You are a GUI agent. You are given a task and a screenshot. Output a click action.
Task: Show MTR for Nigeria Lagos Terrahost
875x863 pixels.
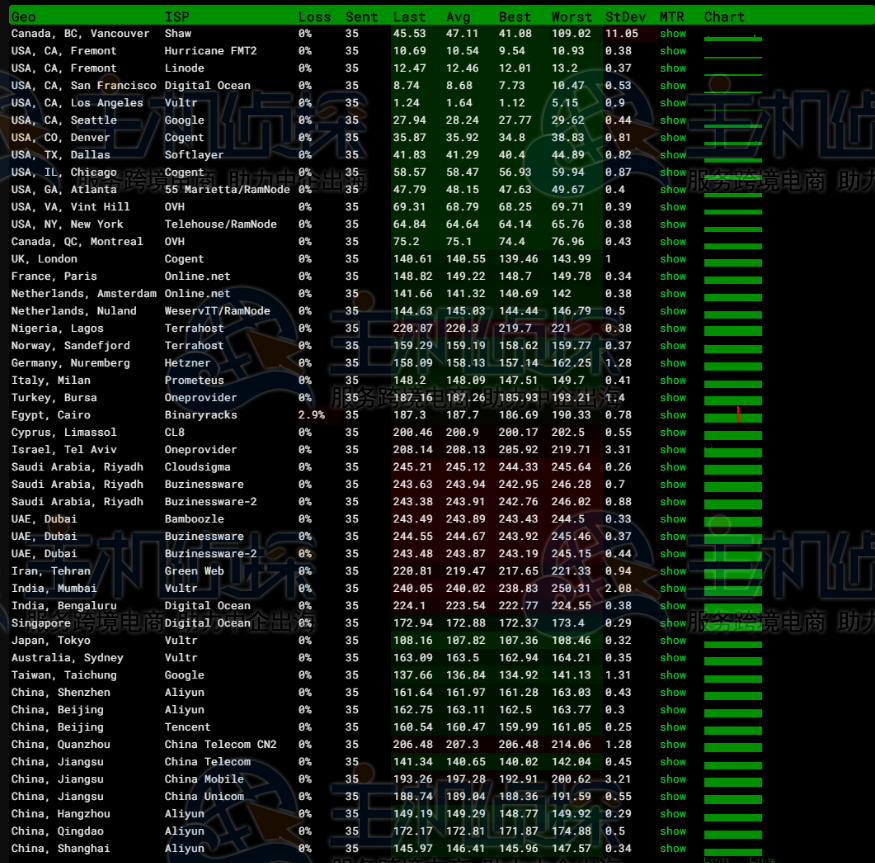tap(672, 328)
